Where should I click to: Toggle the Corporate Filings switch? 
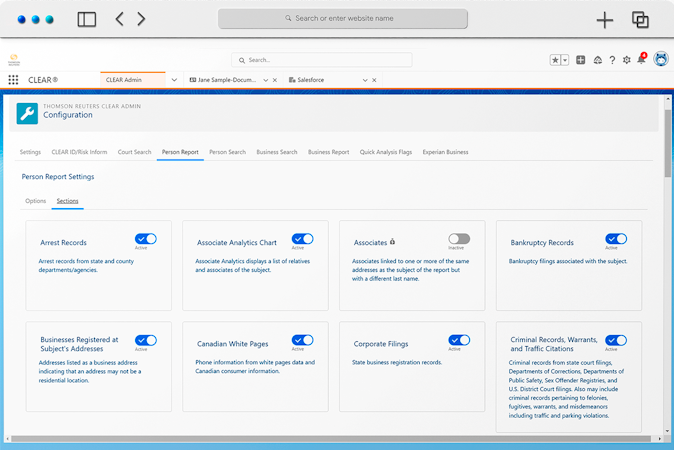(459, 340)
